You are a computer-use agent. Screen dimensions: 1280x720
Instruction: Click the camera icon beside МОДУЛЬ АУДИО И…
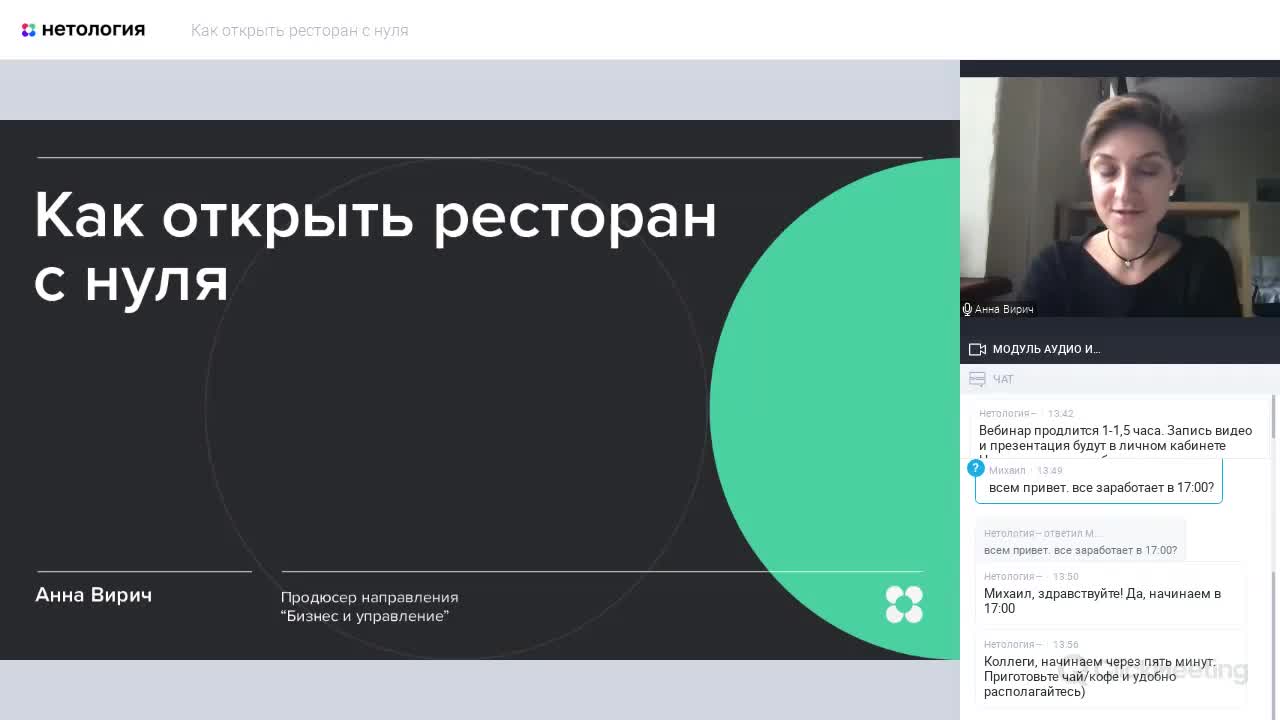977,349
